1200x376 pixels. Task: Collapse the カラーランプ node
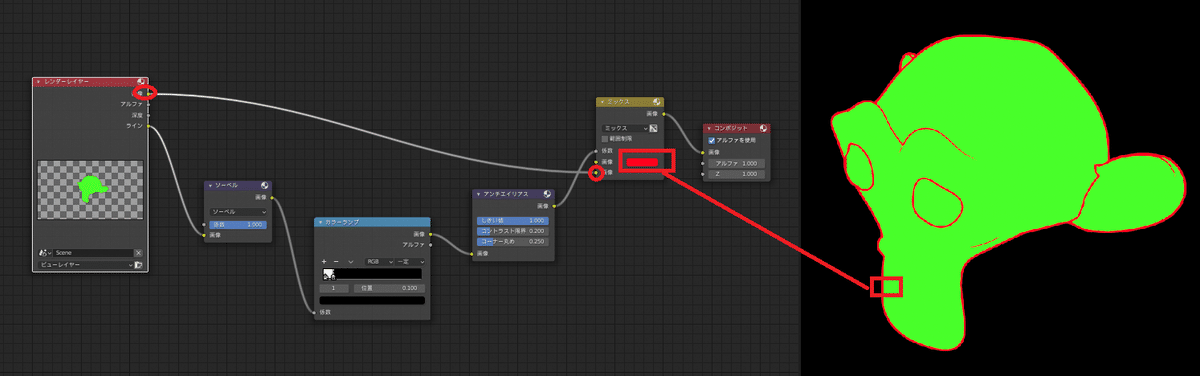pos(320,222)
